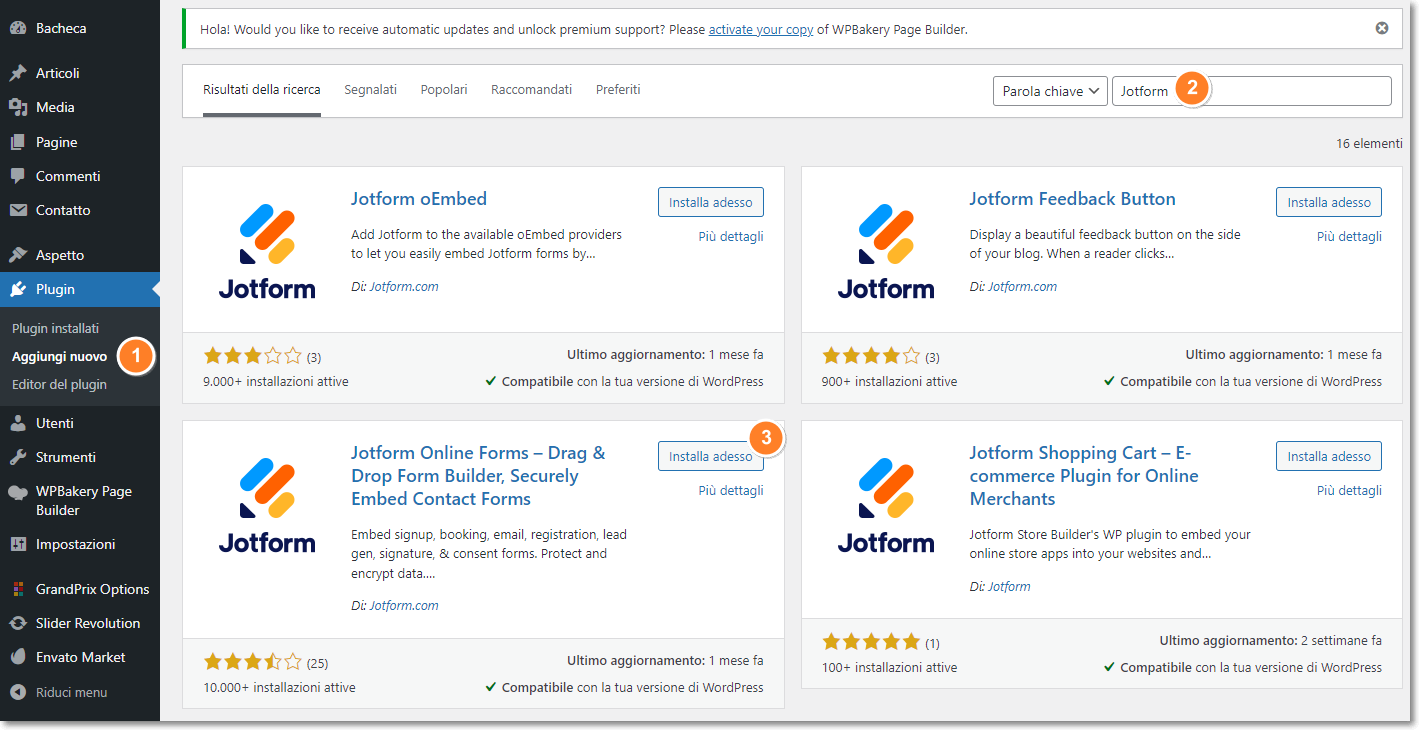The image size is (1419, 730).
Task: Dismiss the WPBakery activation notice
Action: pos(1382,28)
